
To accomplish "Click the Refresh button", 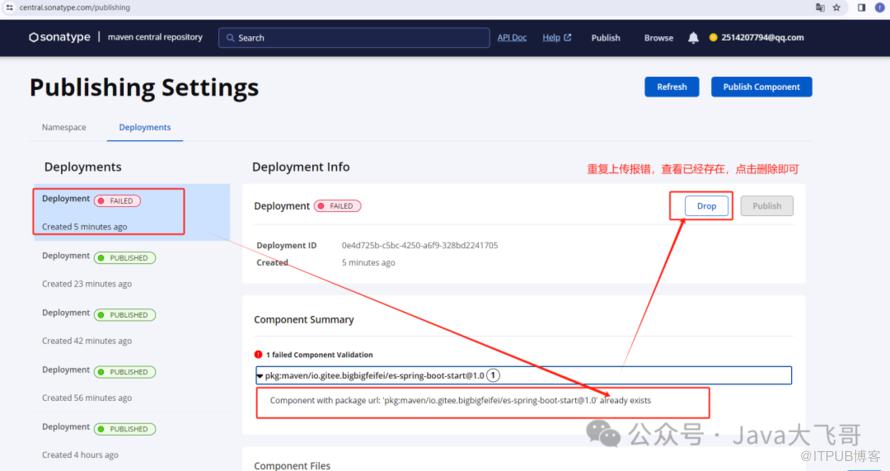I will (x=672, y=87).
